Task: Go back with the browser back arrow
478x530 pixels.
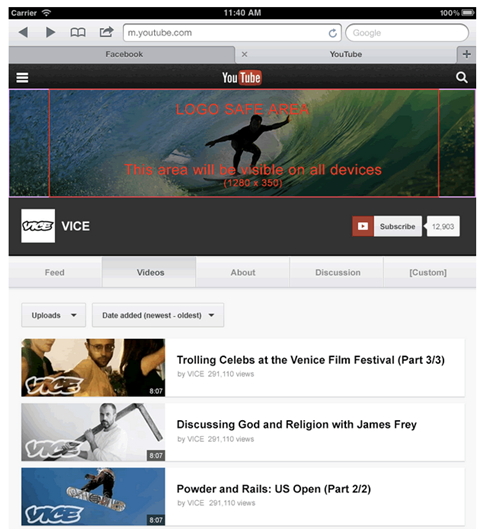Action: click(23, 32)
